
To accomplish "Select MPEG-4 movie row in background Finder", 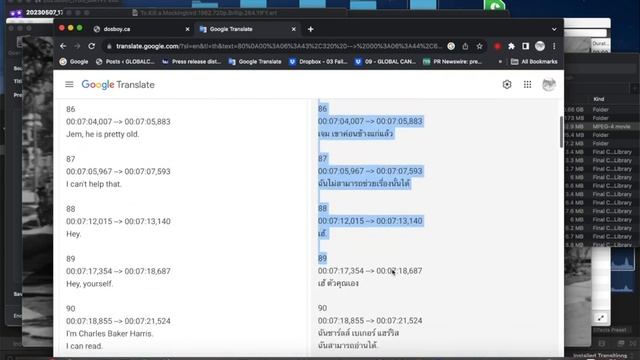I will 602,127.
